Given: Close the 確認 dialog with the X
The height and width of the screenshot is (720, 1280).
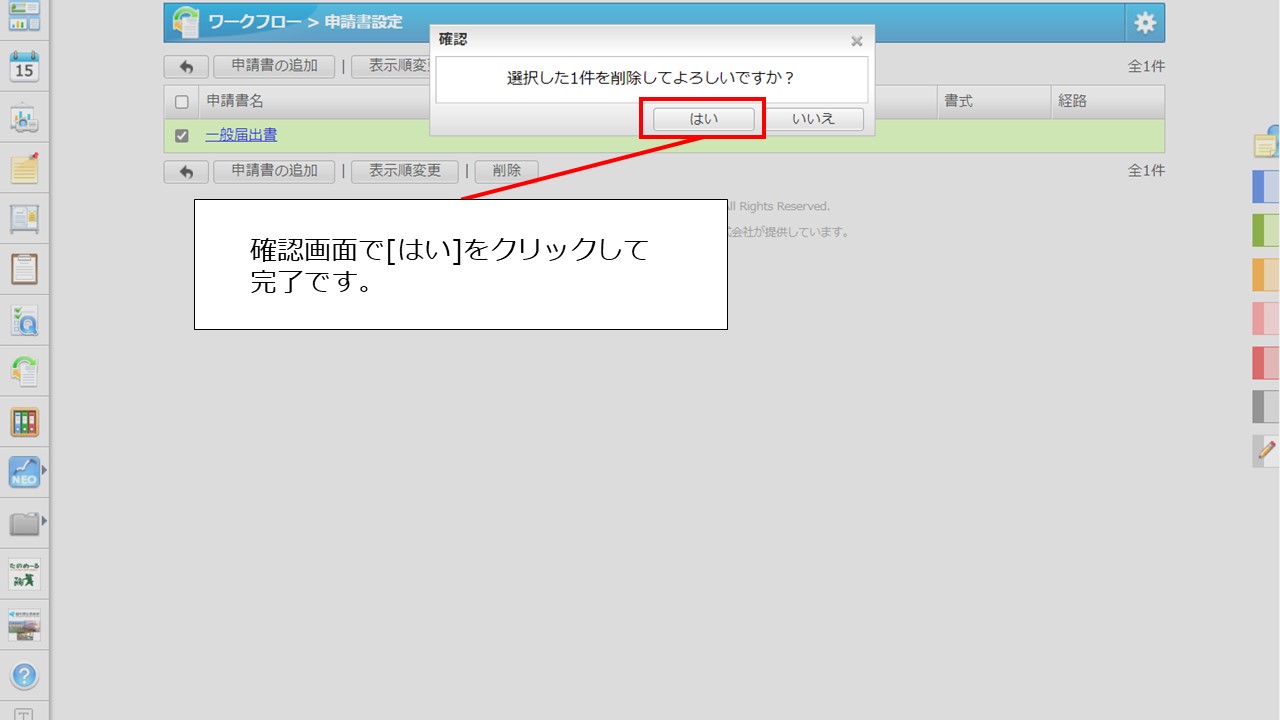Looking at the screenshot, I should click(856, 41).
